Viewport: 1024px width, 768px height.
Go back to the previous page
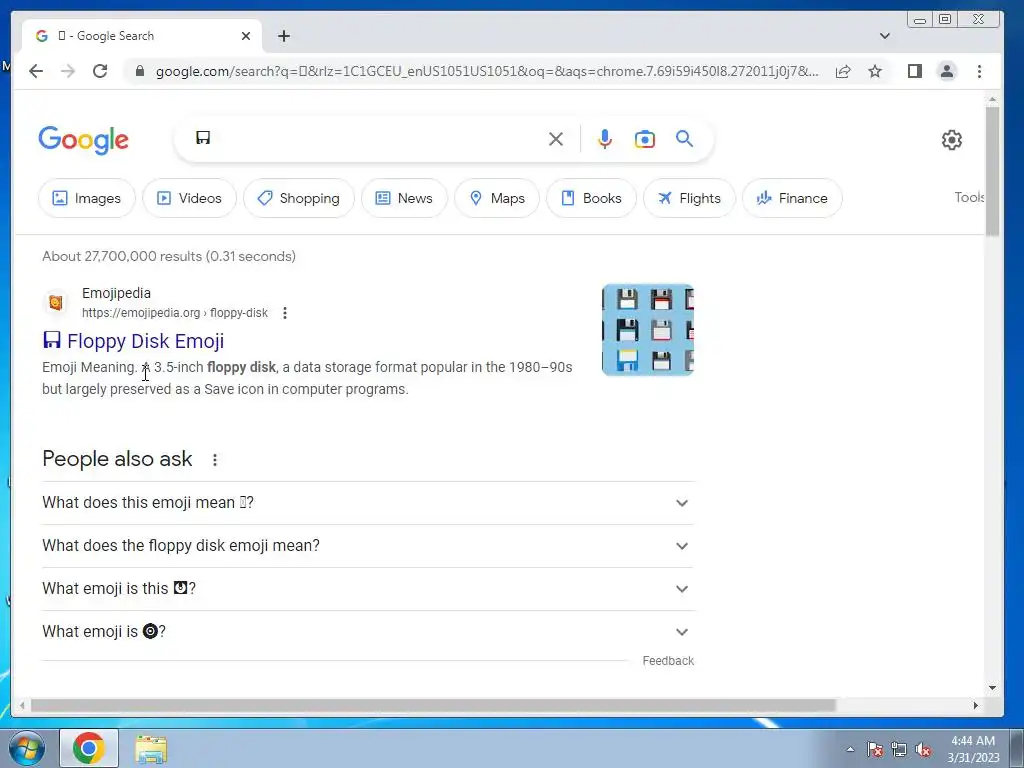pyautogui.click(x=36, y=71)
